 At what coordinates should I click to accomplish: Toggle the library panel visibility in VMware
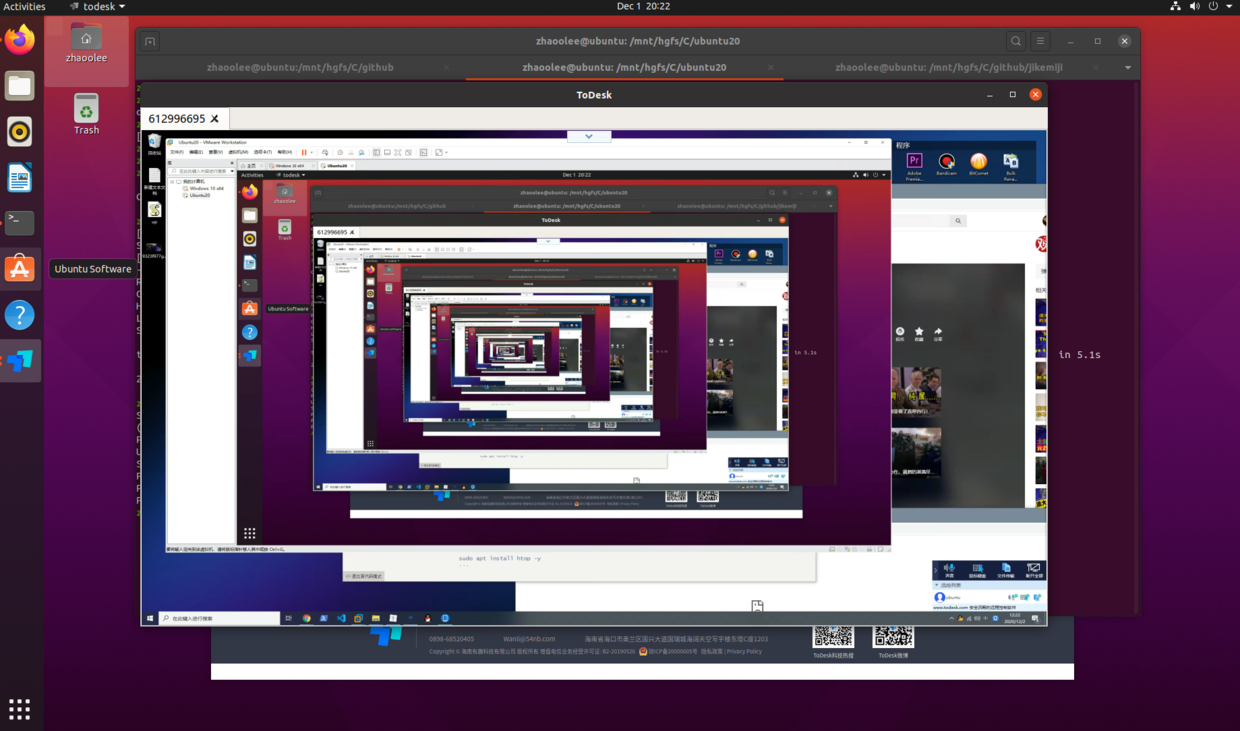click(376, 152)
